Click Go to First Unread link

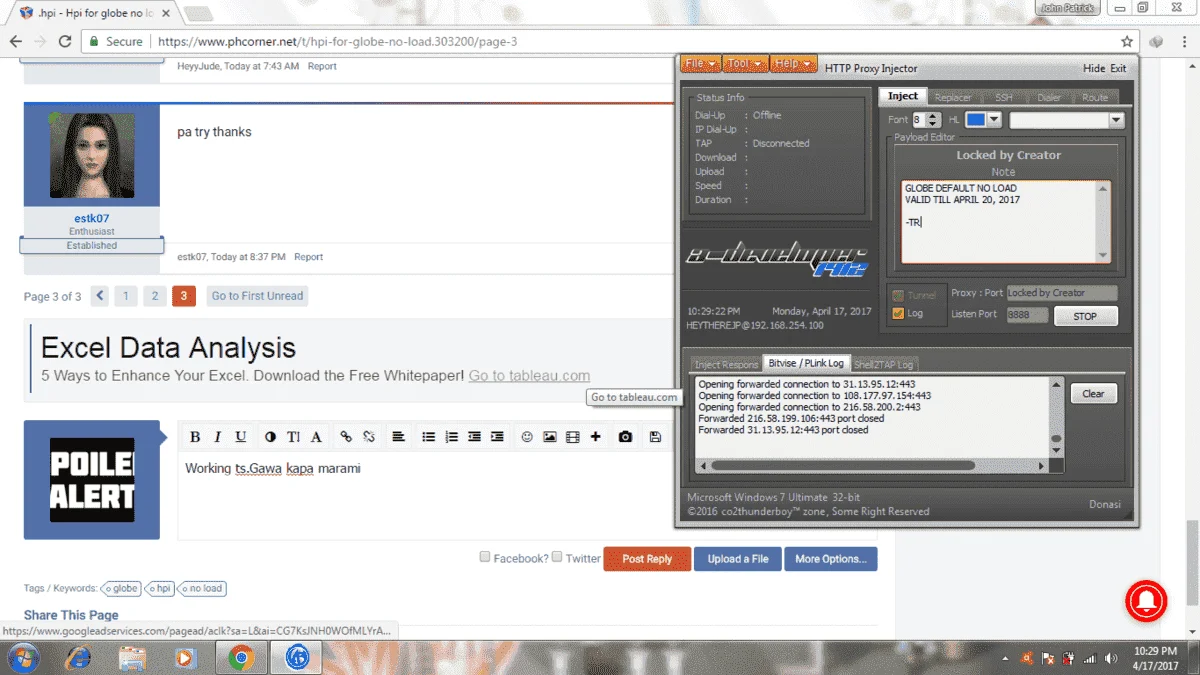pos(257,296)
